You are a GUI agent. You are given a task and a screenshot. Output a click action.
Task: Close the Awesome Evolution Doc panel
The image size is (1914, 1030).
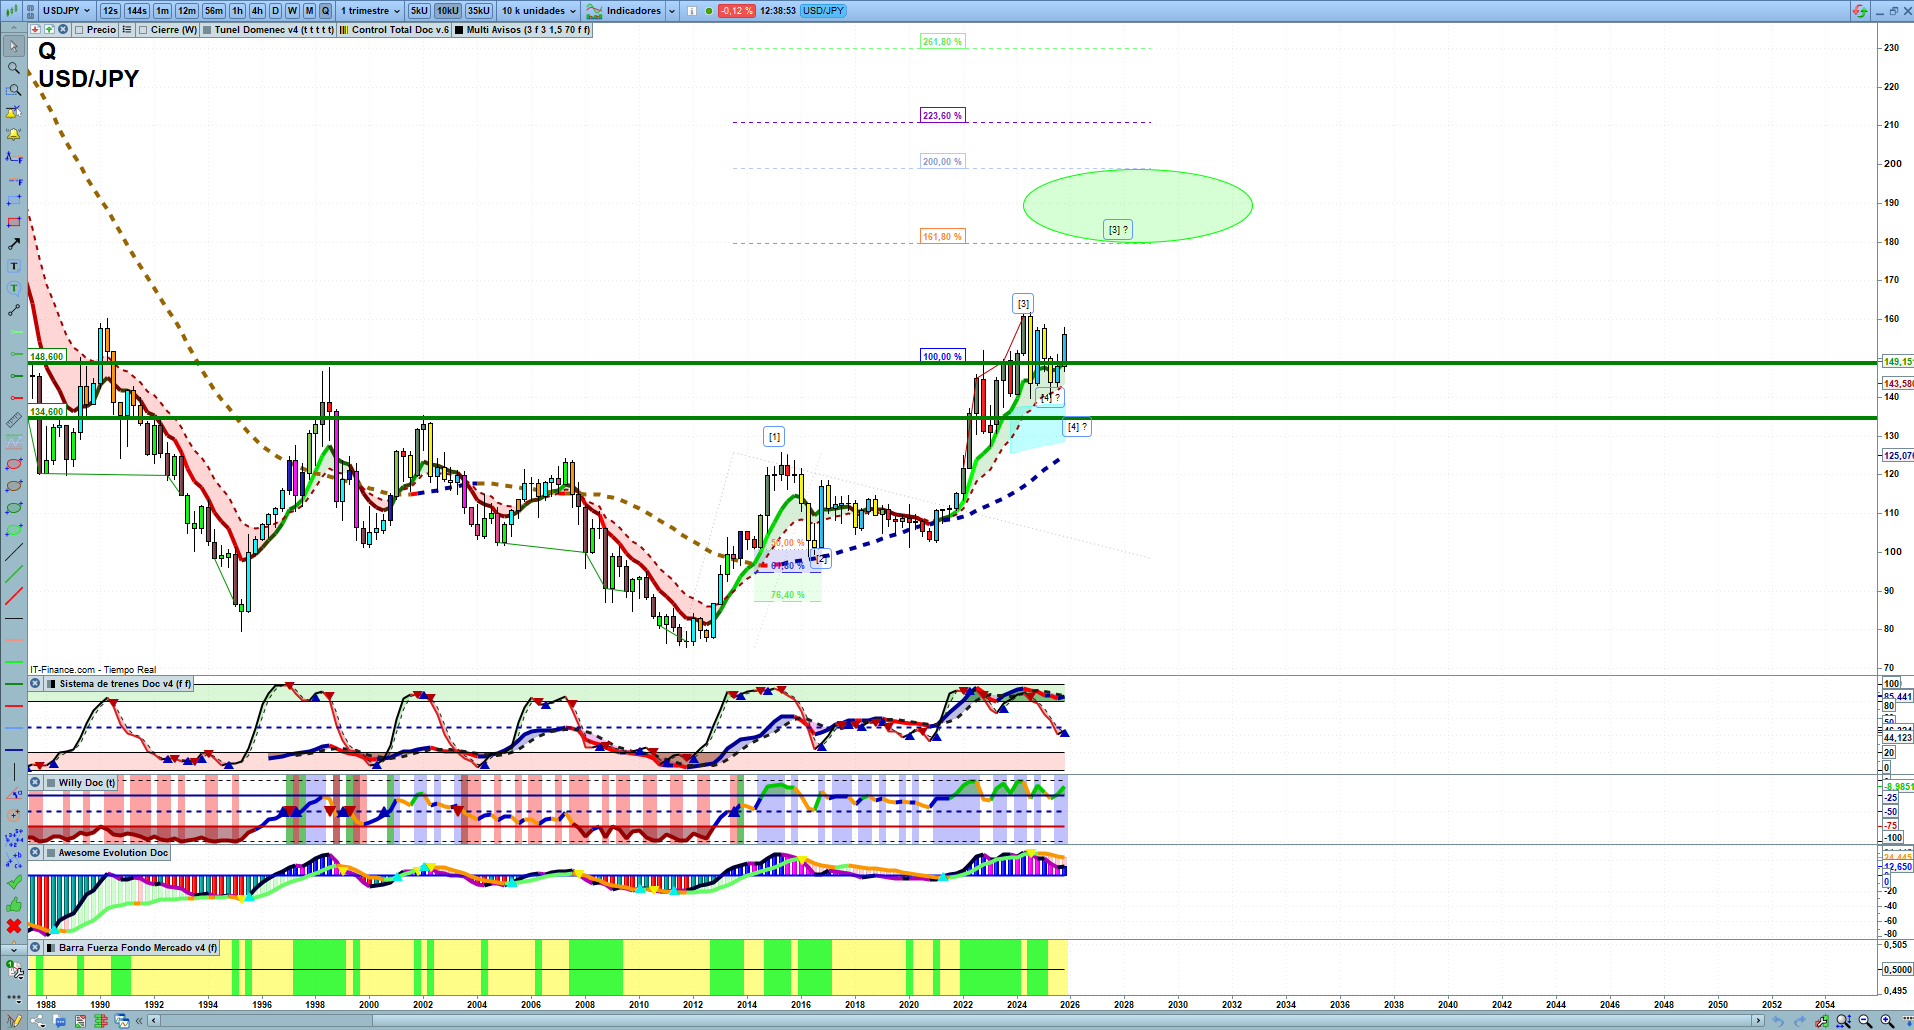click(x=35, y=853)
